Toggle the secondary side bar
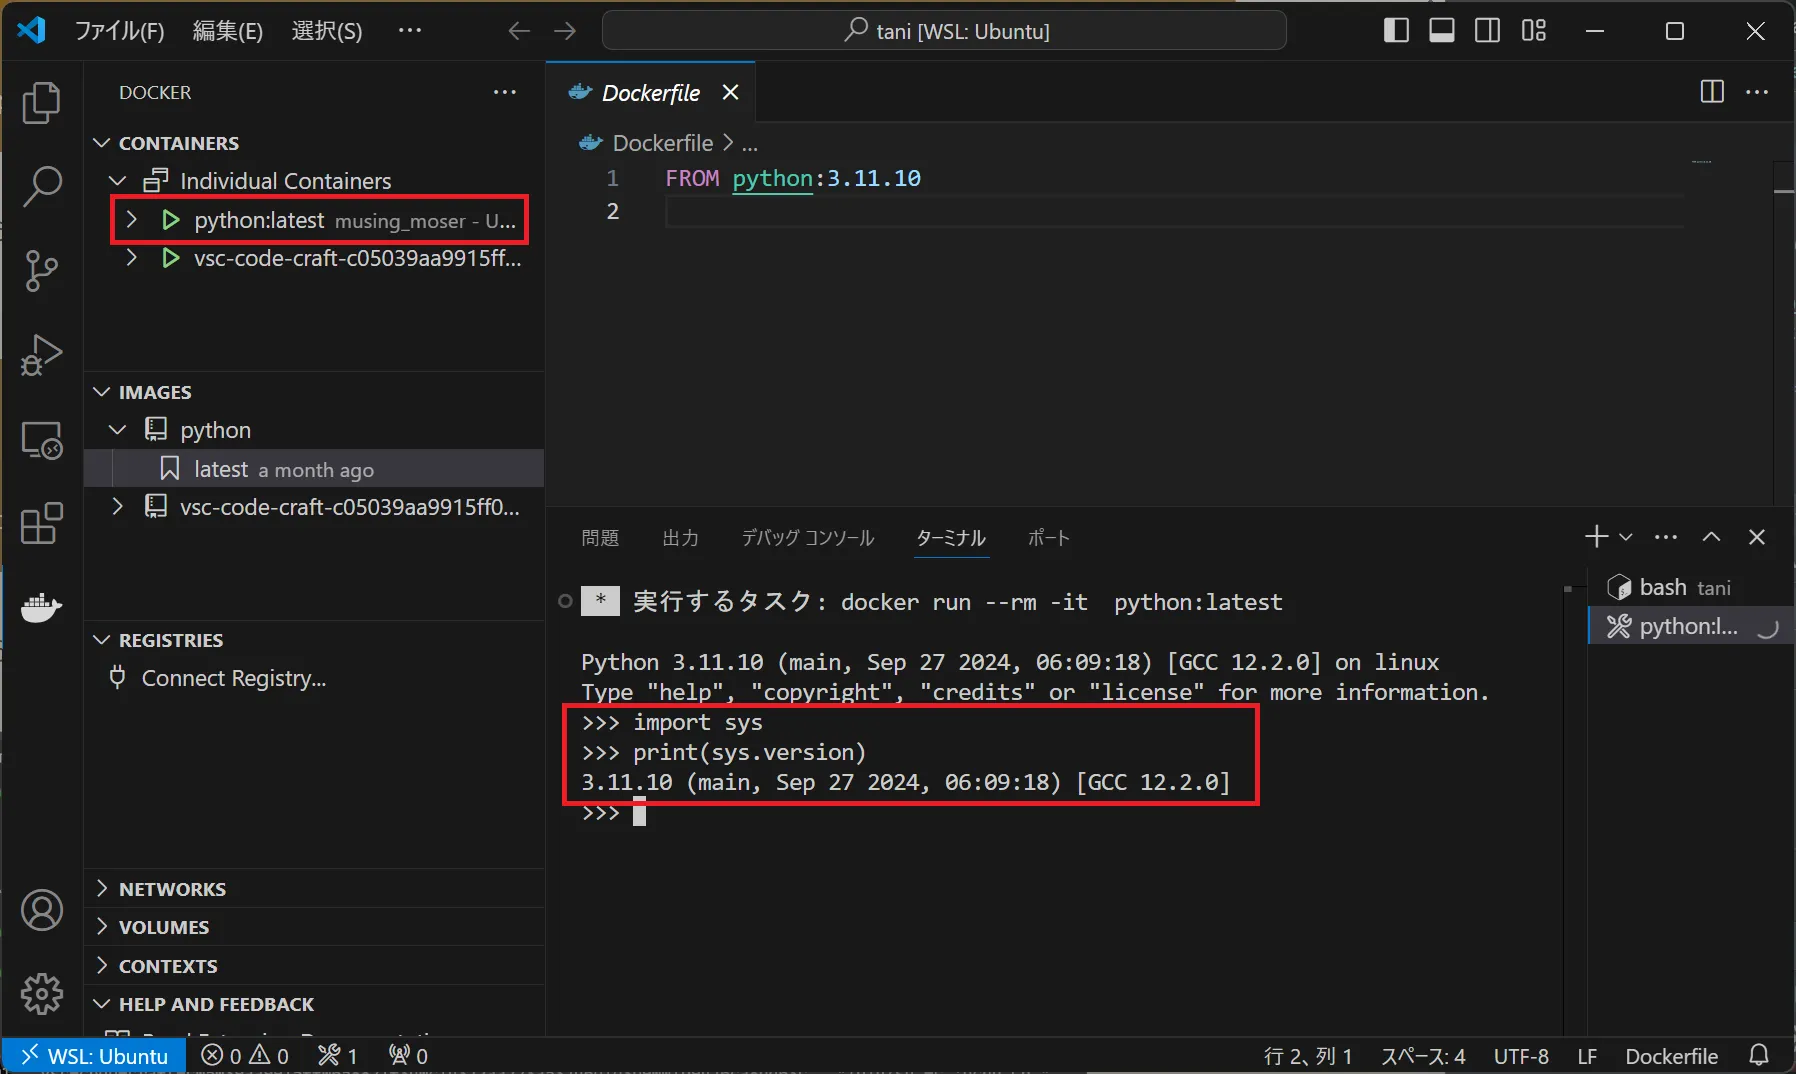 1487,30
